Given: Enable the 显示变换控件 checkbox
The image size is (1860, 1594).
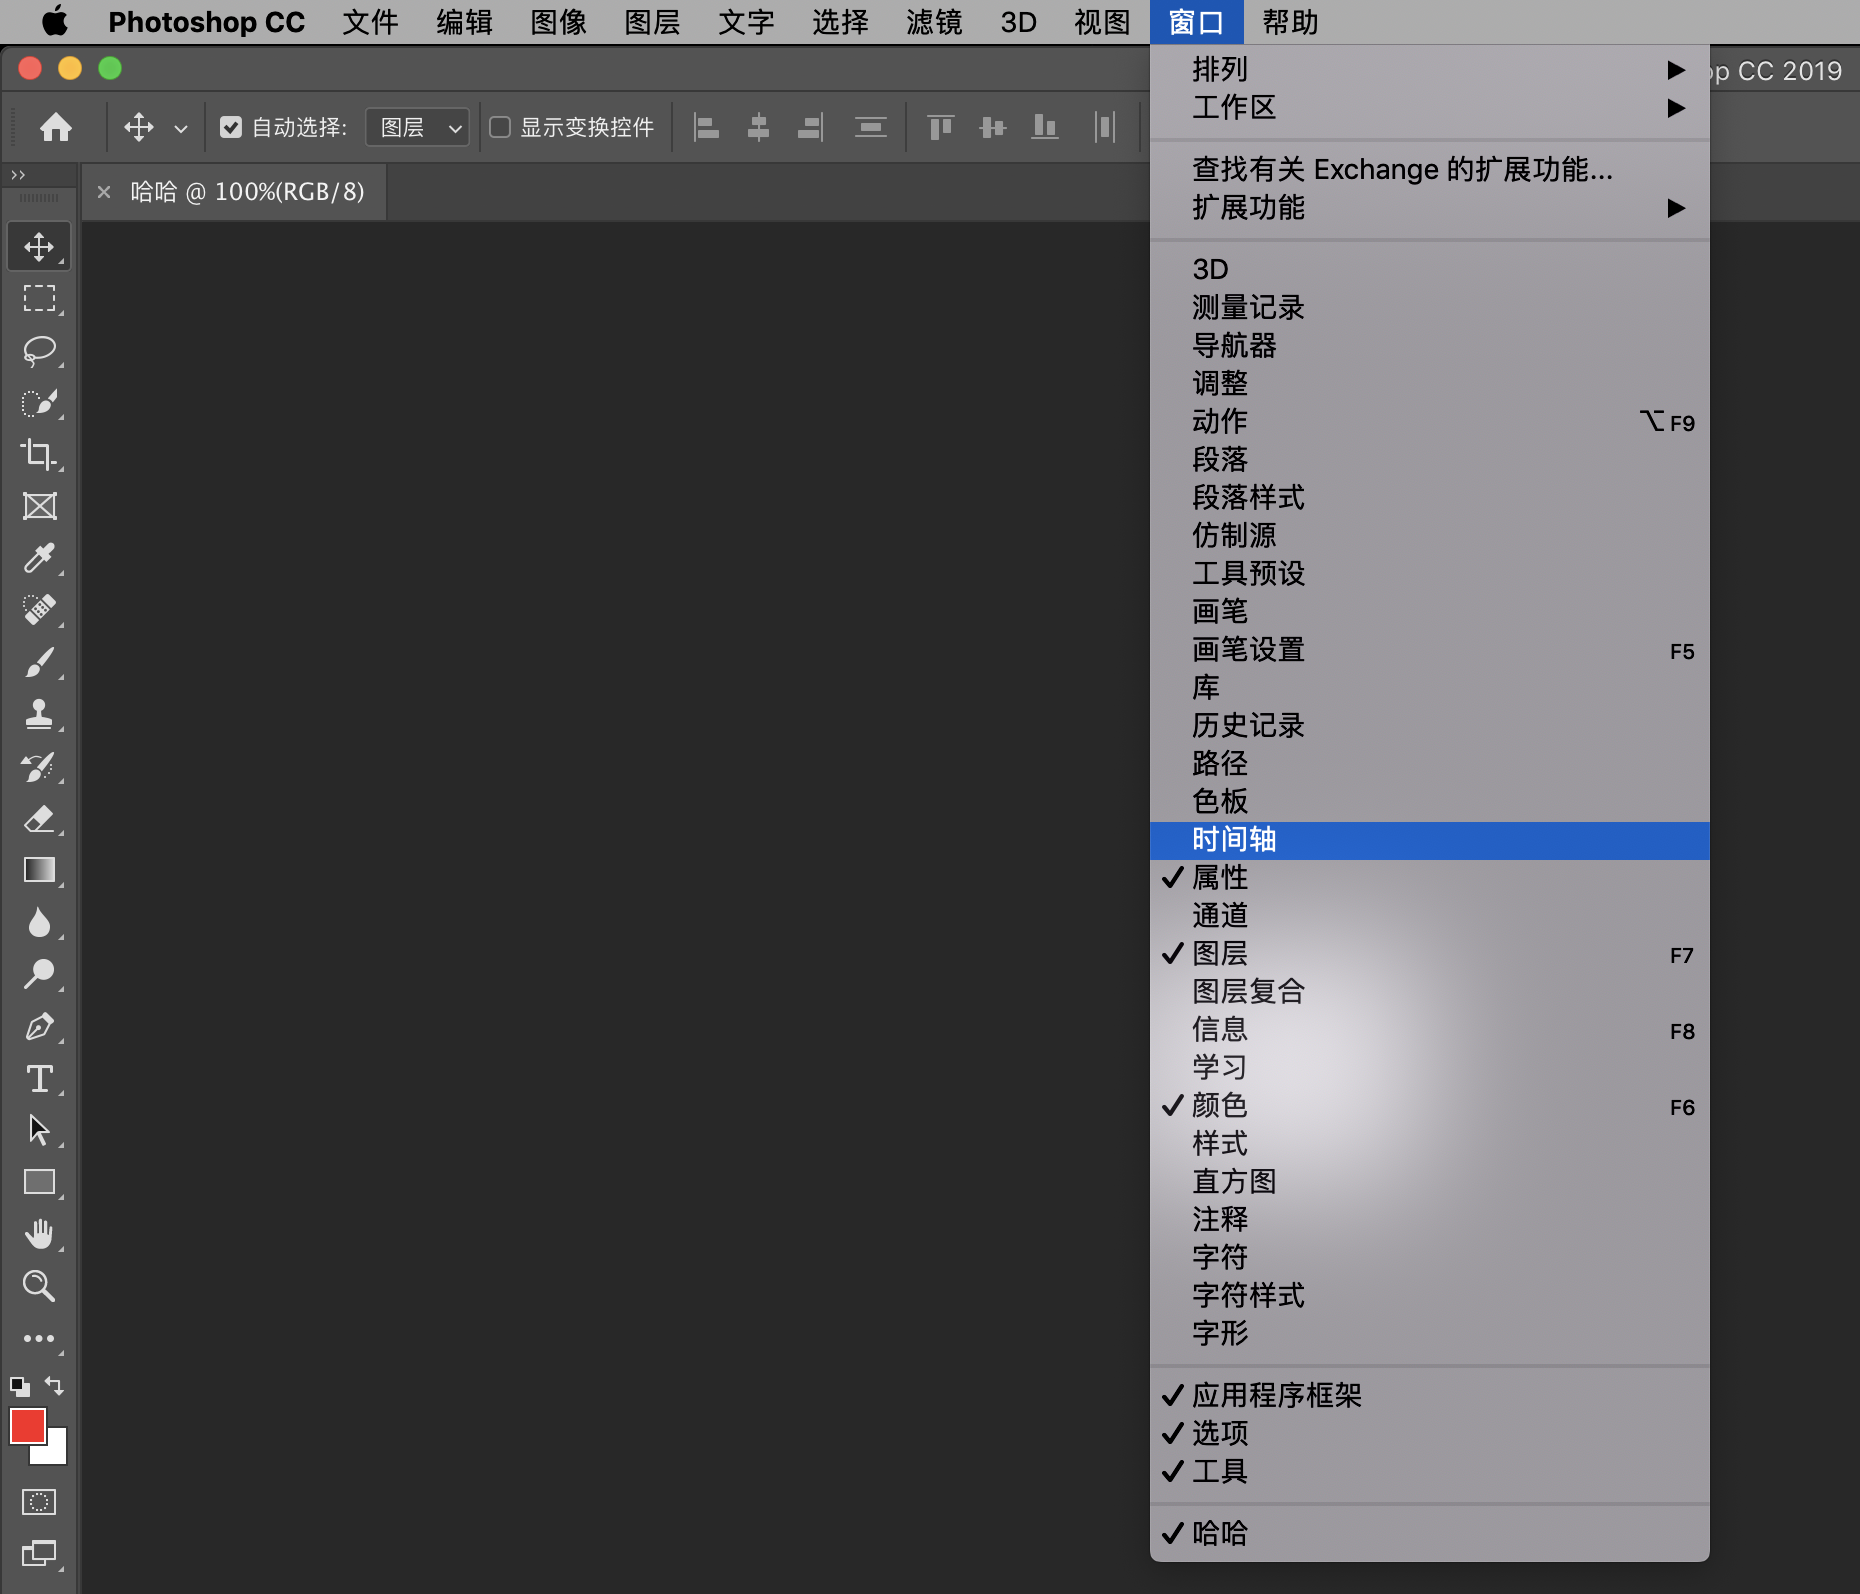Looking at the screenshot, I should click(500, 127).
